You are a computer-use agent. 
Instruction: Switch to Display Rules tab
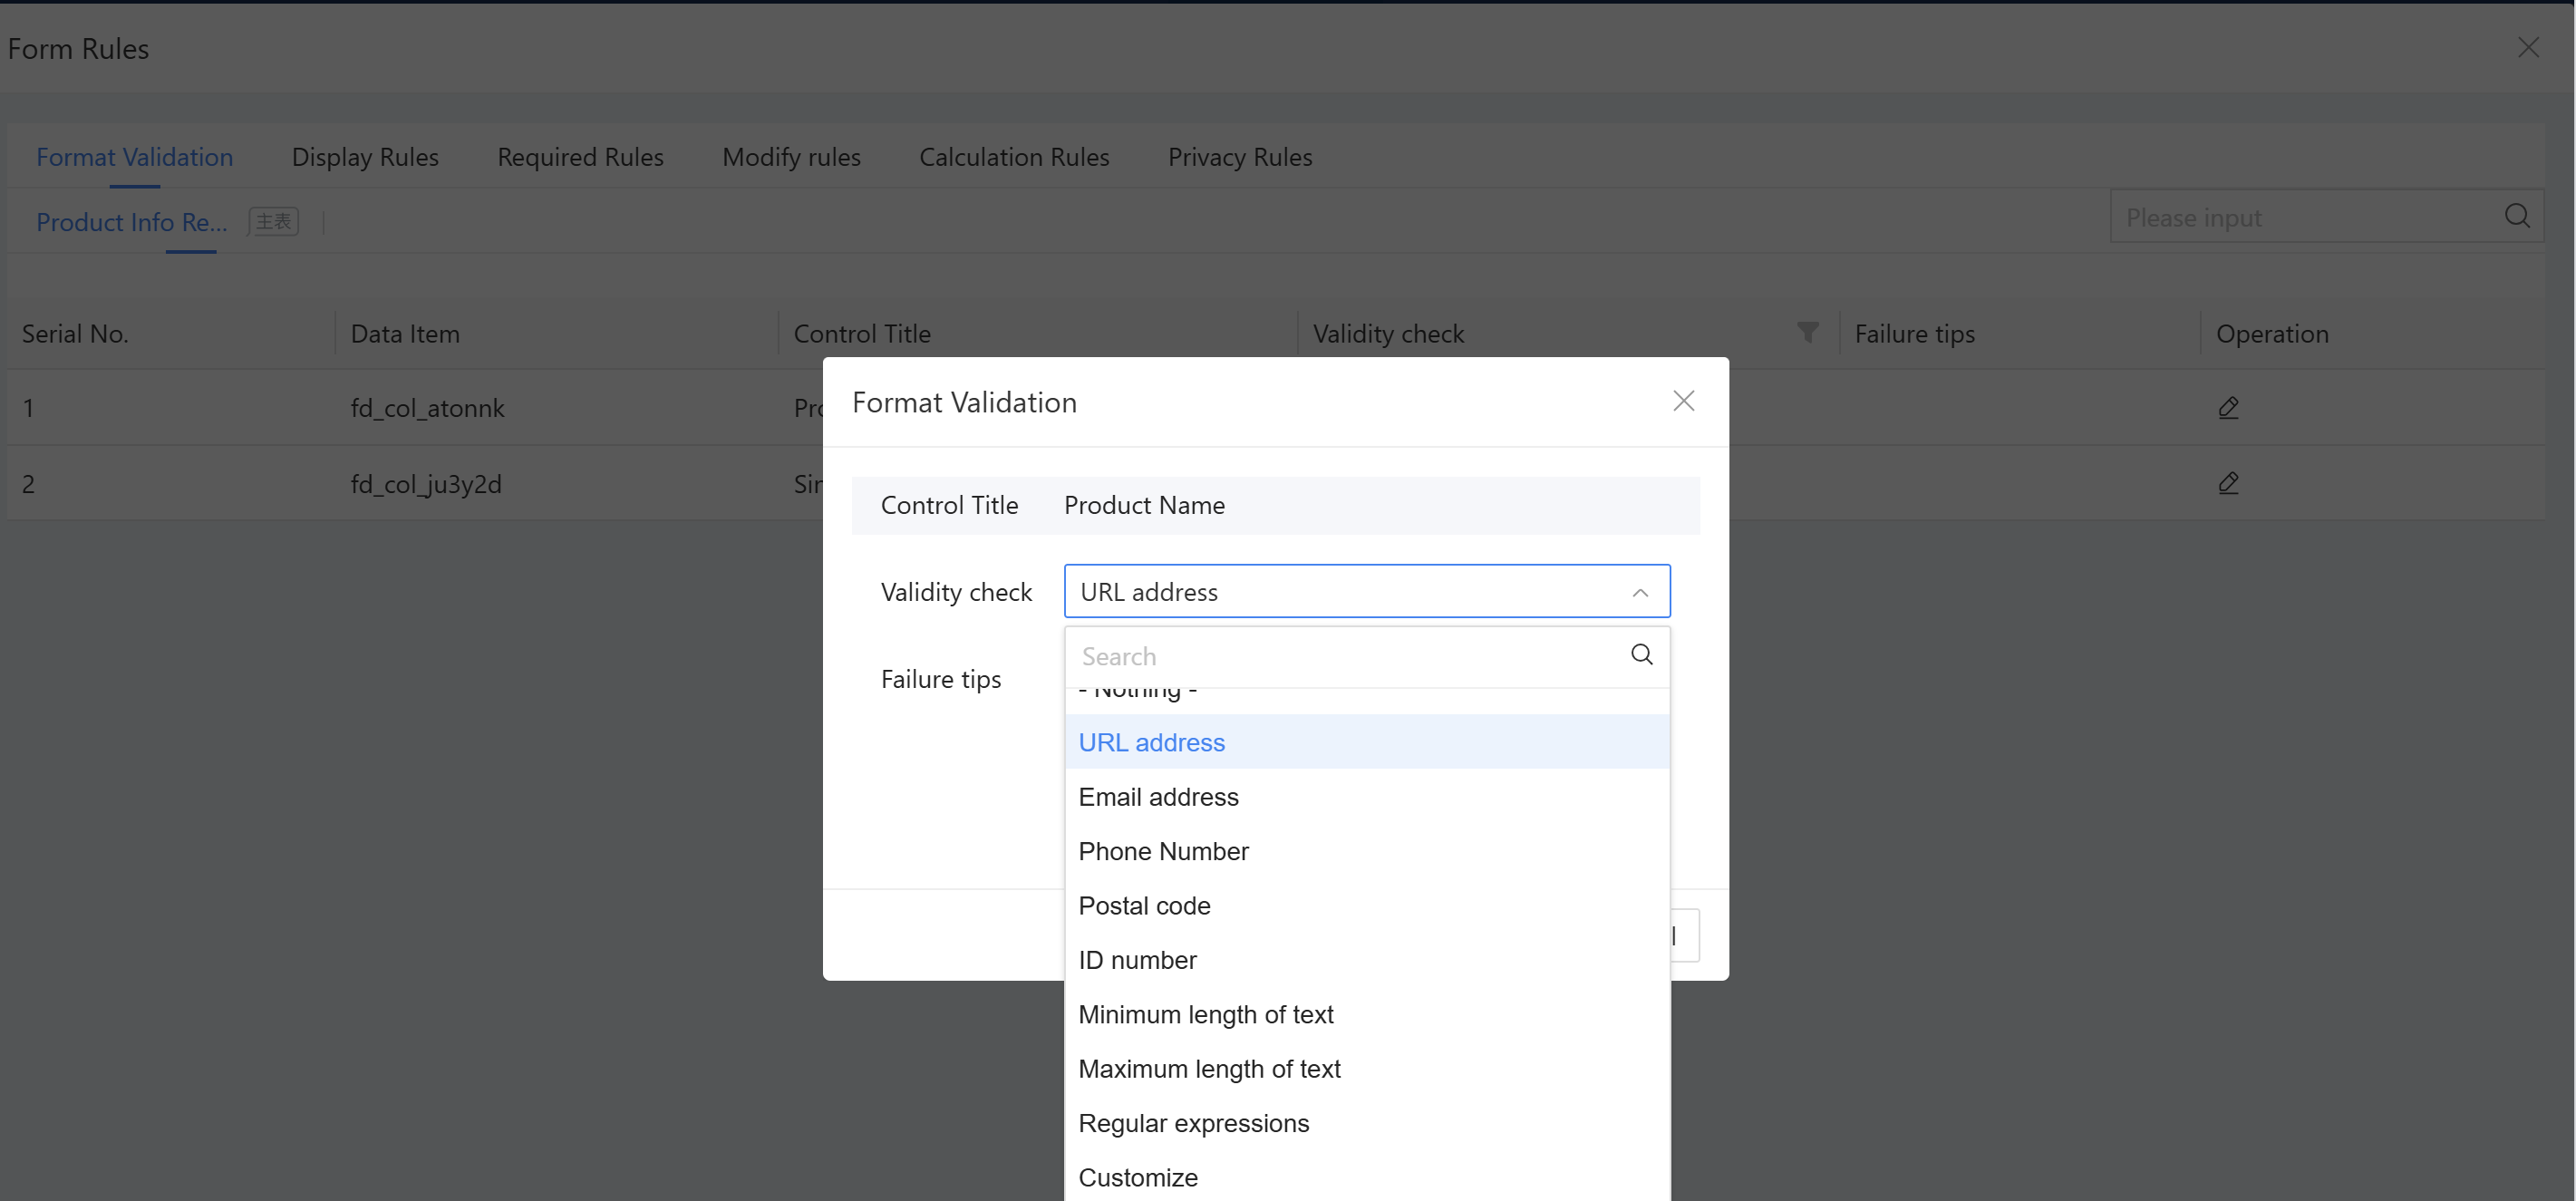[365, 157]
